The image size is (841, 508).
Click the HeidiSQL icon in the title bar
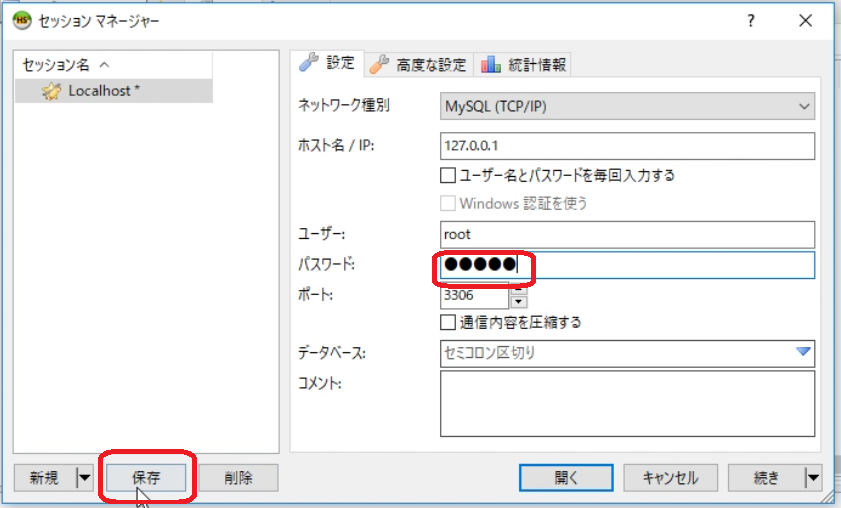click(22, 20)
